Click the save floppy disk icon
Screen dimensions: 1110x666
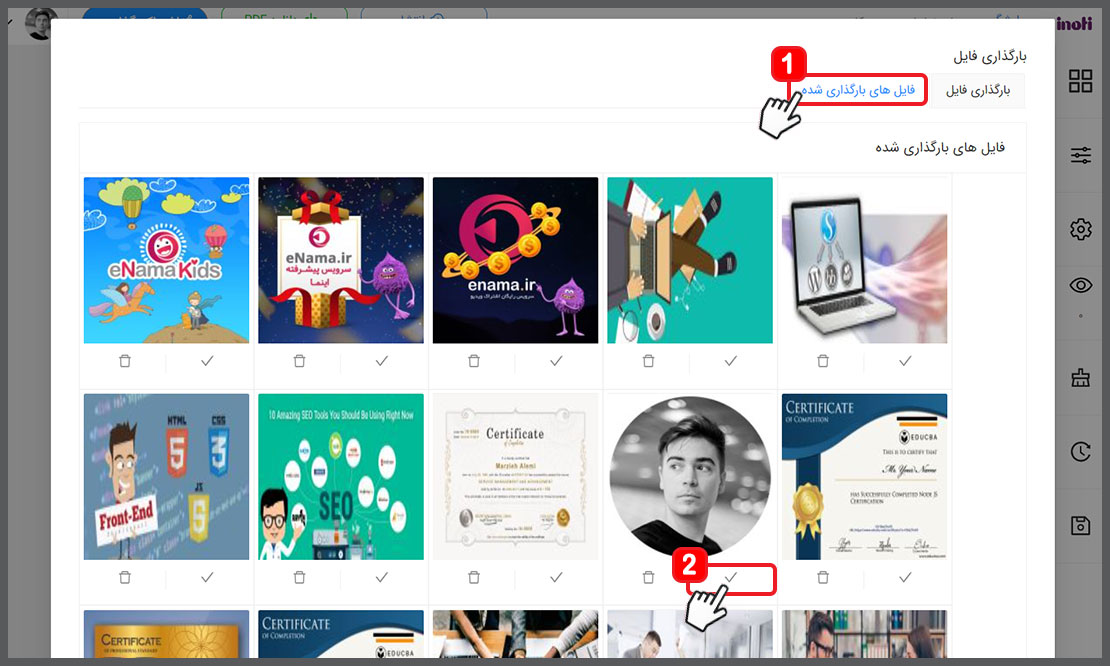[1080, 526]
